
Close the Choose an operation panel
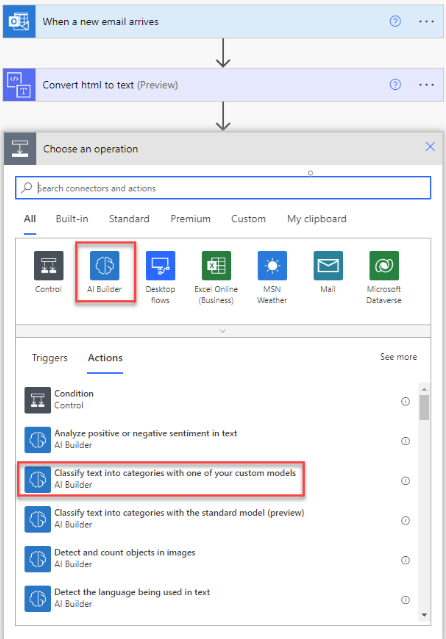point(430,147)
